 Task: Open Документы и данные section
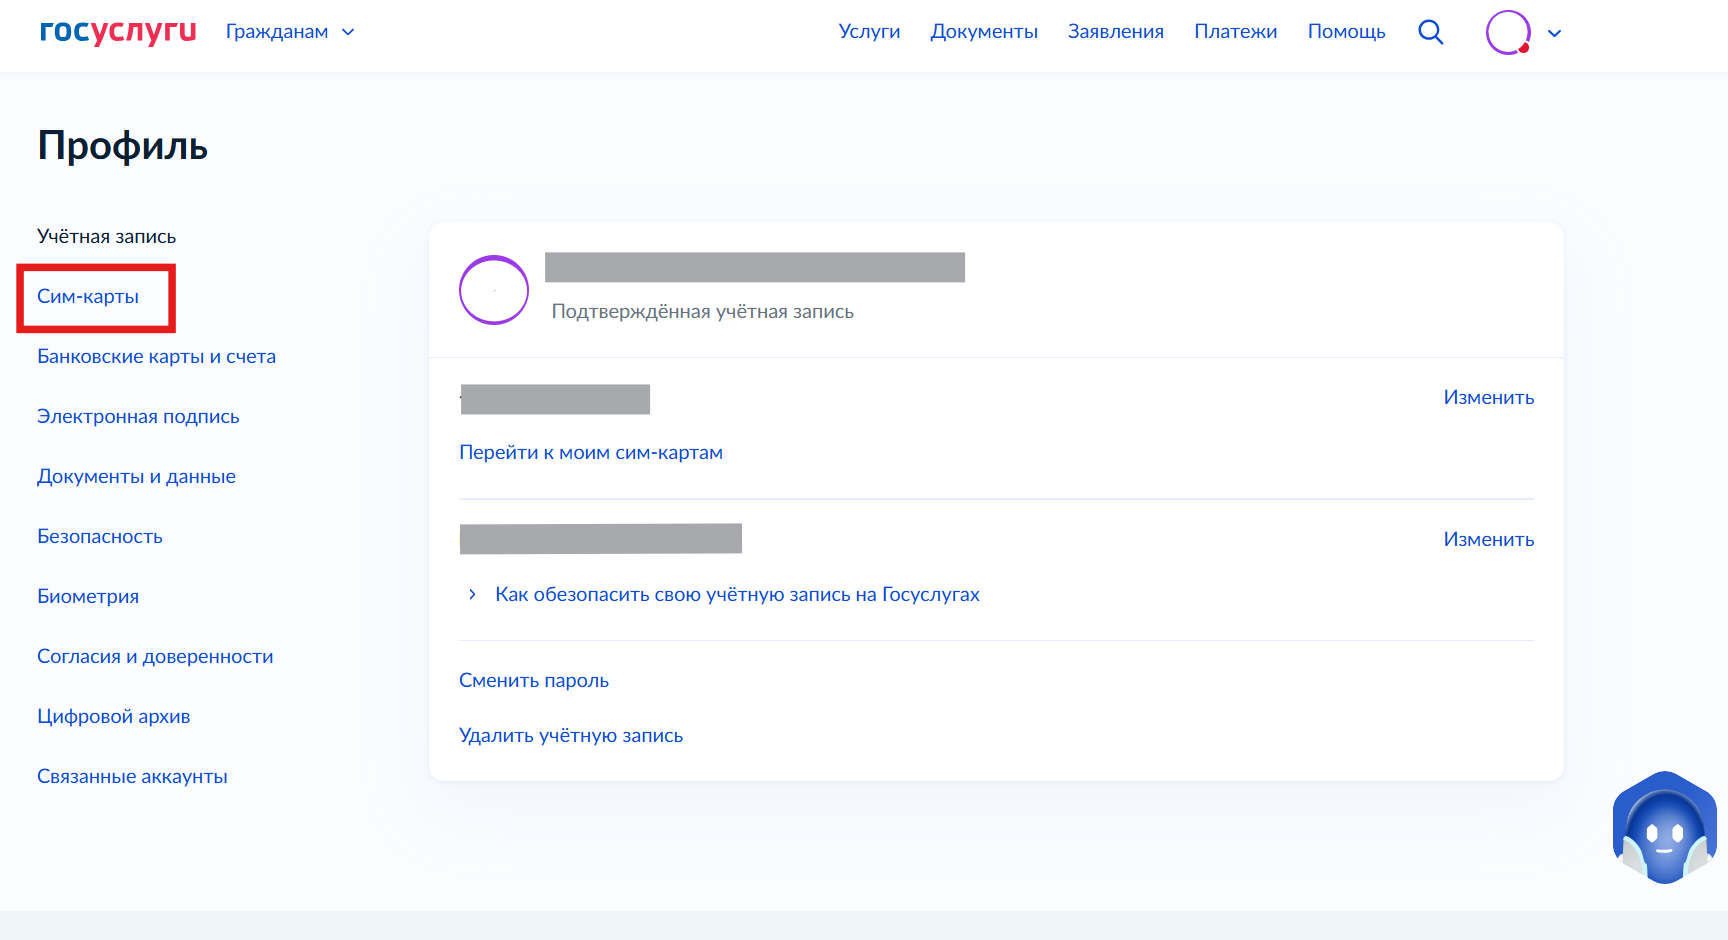(136, 477)
